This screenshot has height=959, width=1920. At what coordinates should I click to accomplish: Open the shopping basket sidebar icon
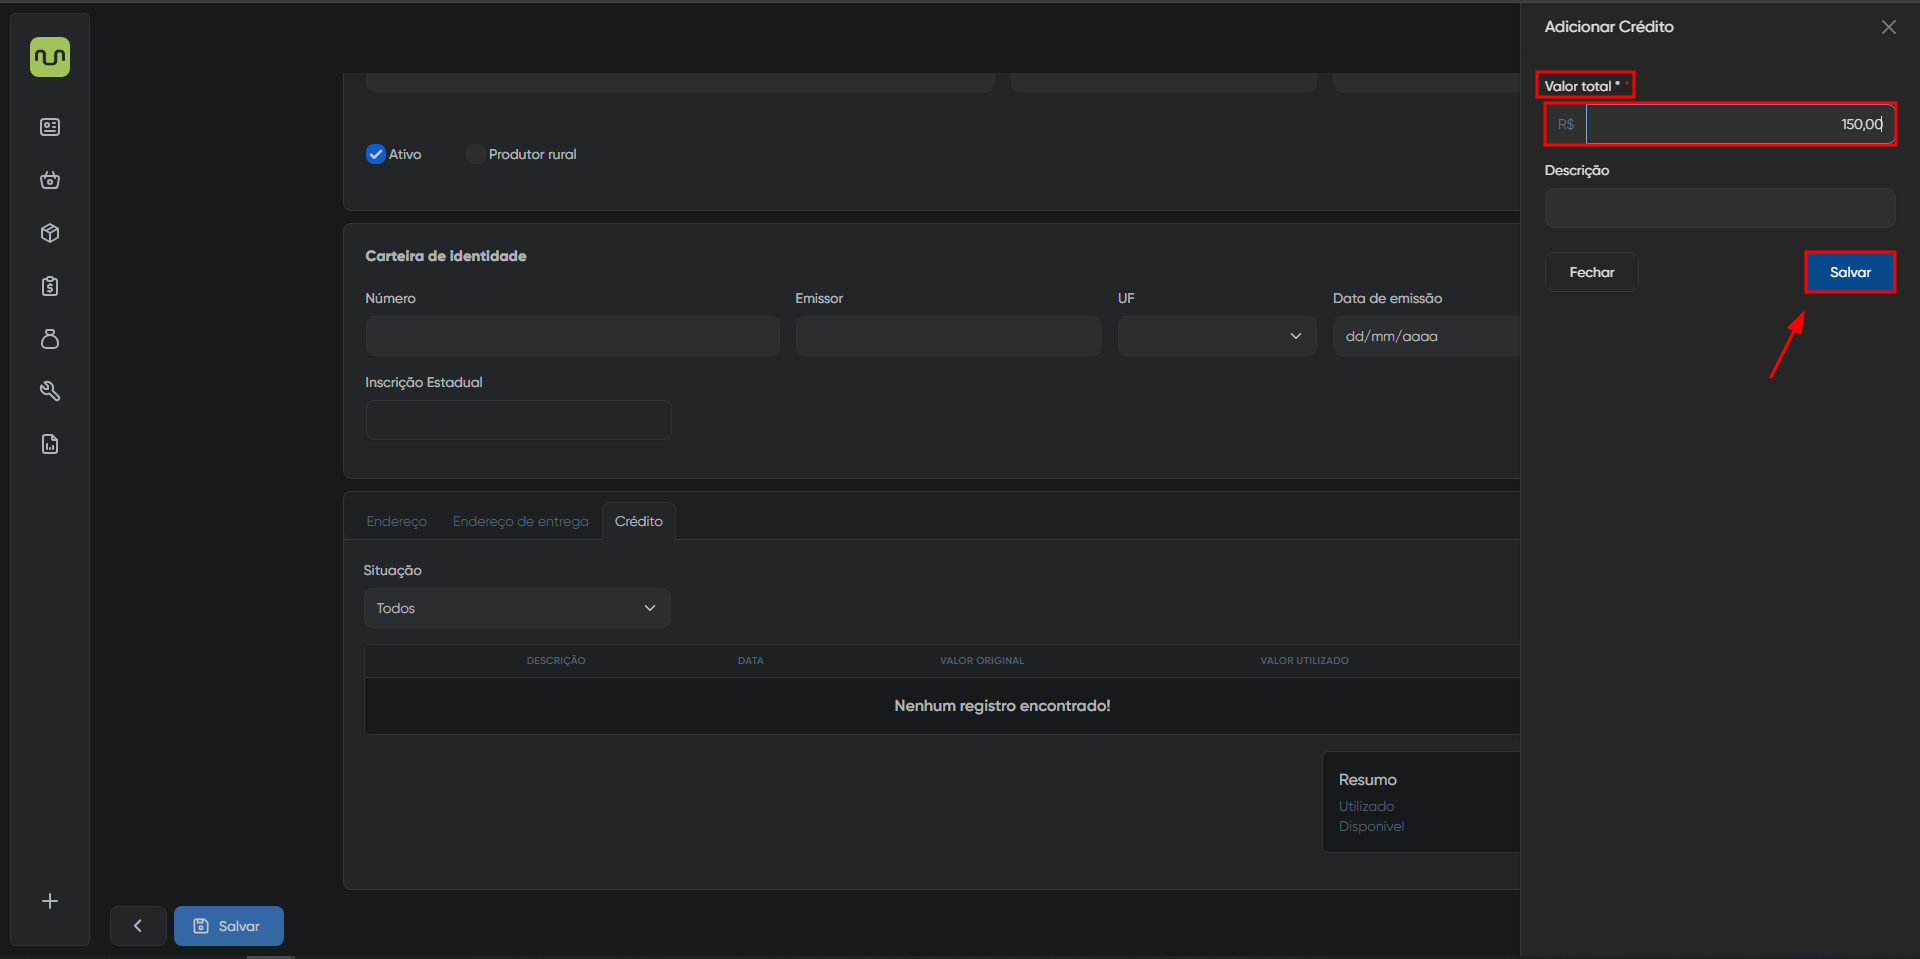(x=50, y=180)
